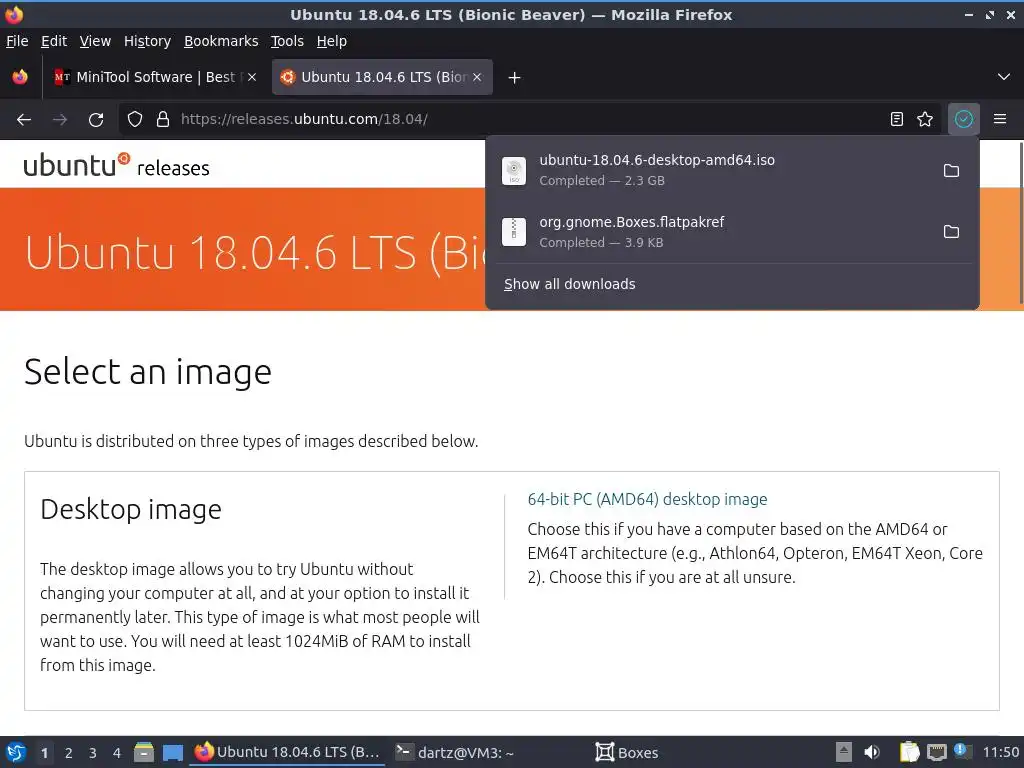Image resolution: width=1024 pixels, height=768 pixels.
Task: Switch to workspace 4
Action: (x=117, y=753)
